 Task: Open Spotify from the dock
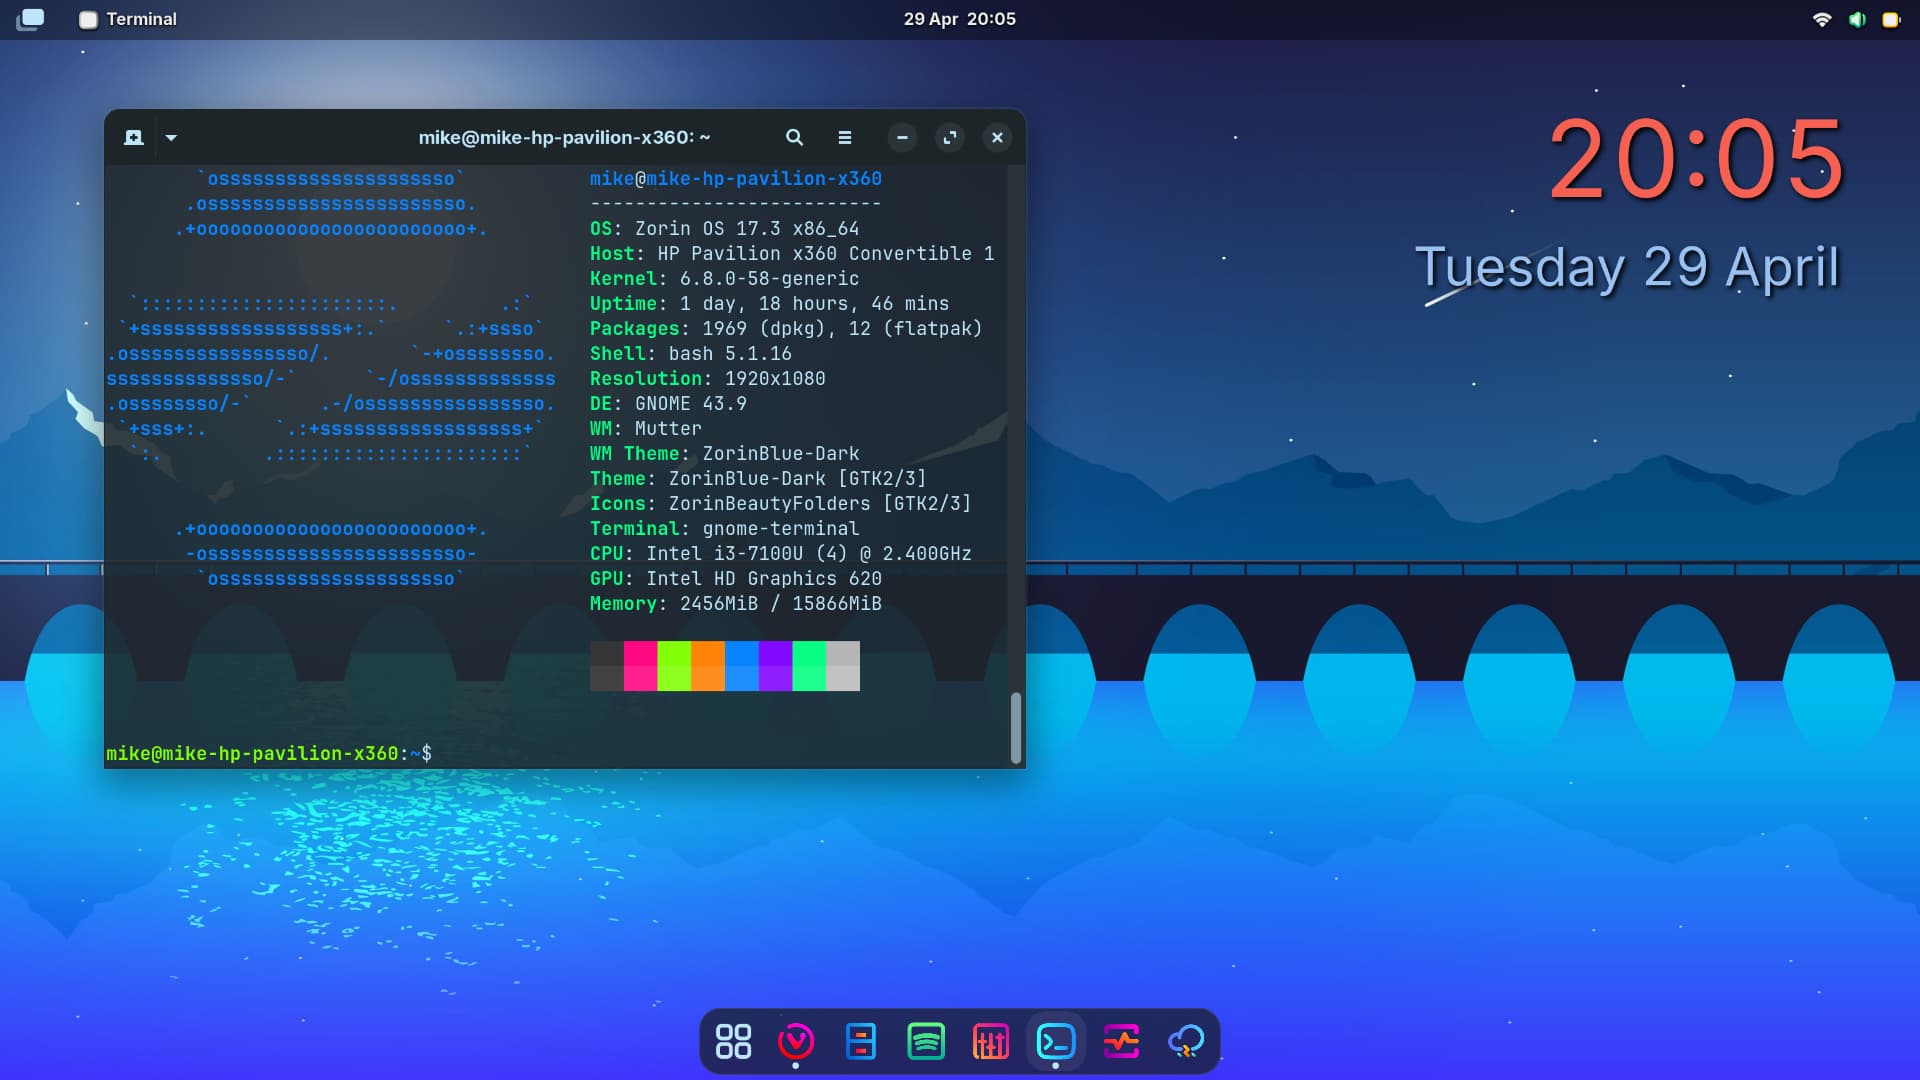click(926, 1041)
